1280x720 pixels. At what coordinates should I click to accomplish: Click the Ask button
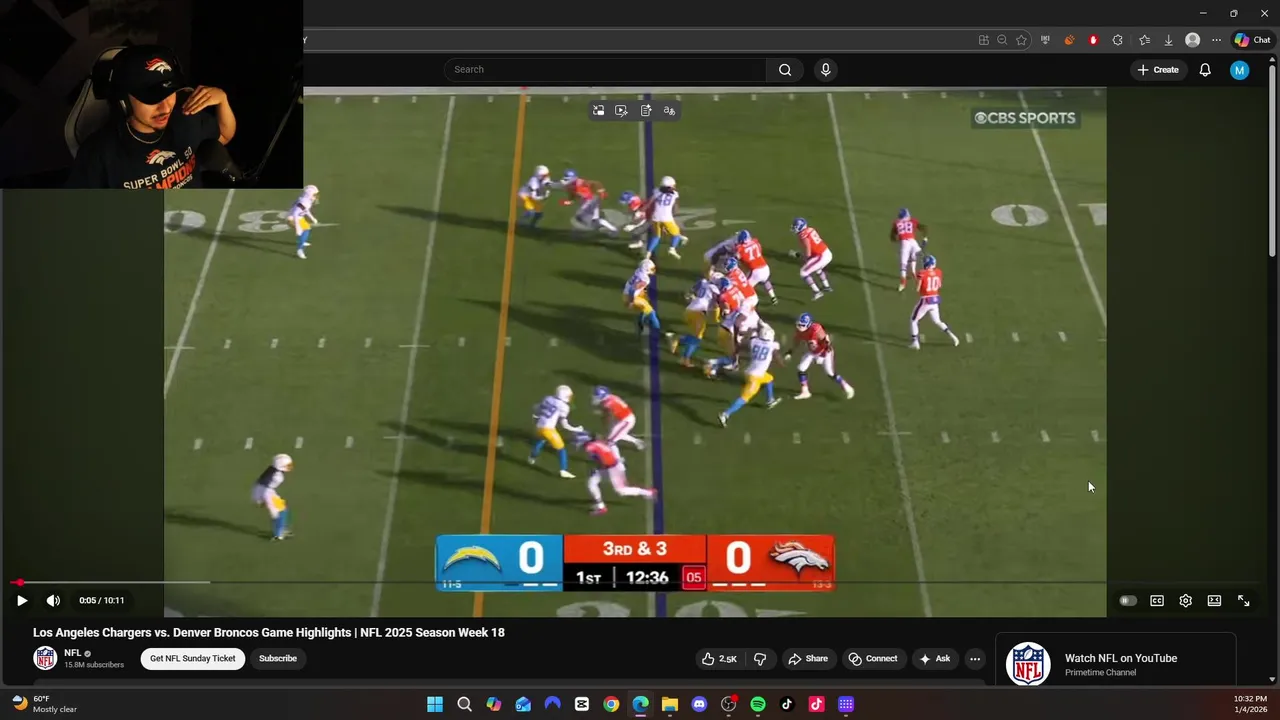(x=935, y=659)
